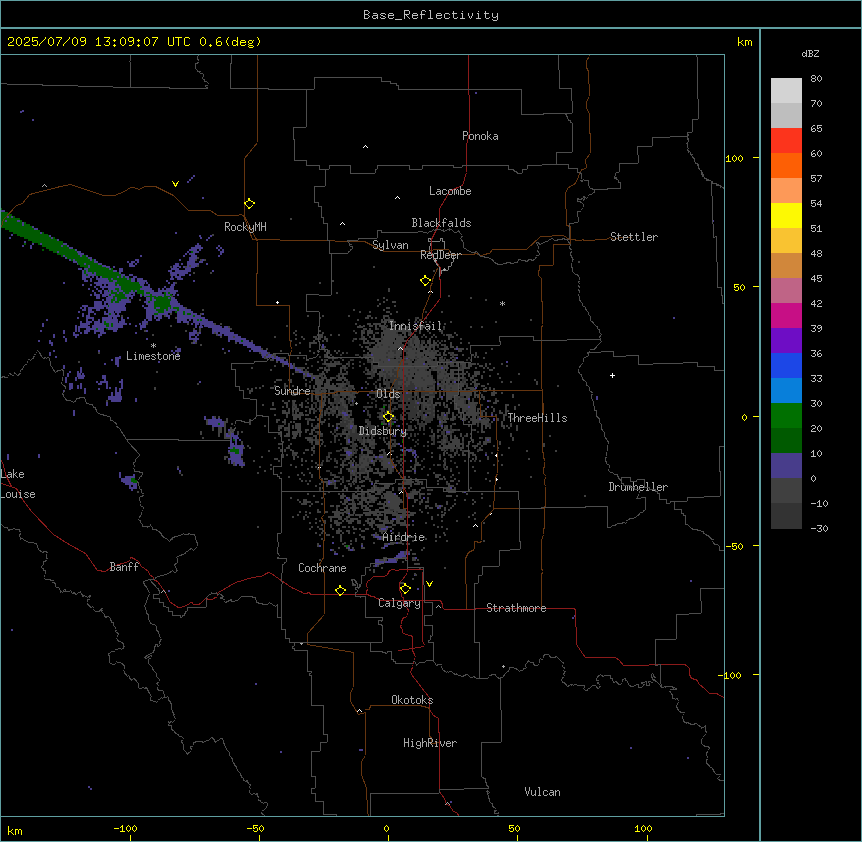Click the yellow diamond marker south of RedDeer
Image resolution: width=862 pixels, height=842 pixels.
coord(425,280)
